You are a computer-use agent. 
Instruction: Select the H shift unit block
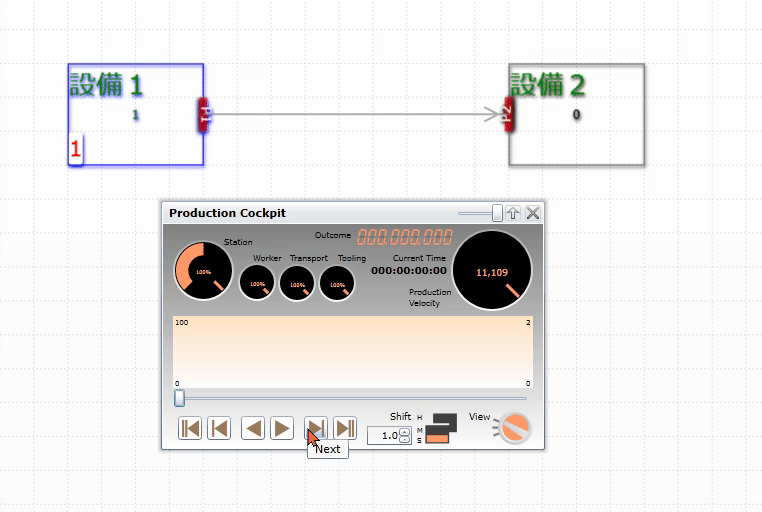445,418
